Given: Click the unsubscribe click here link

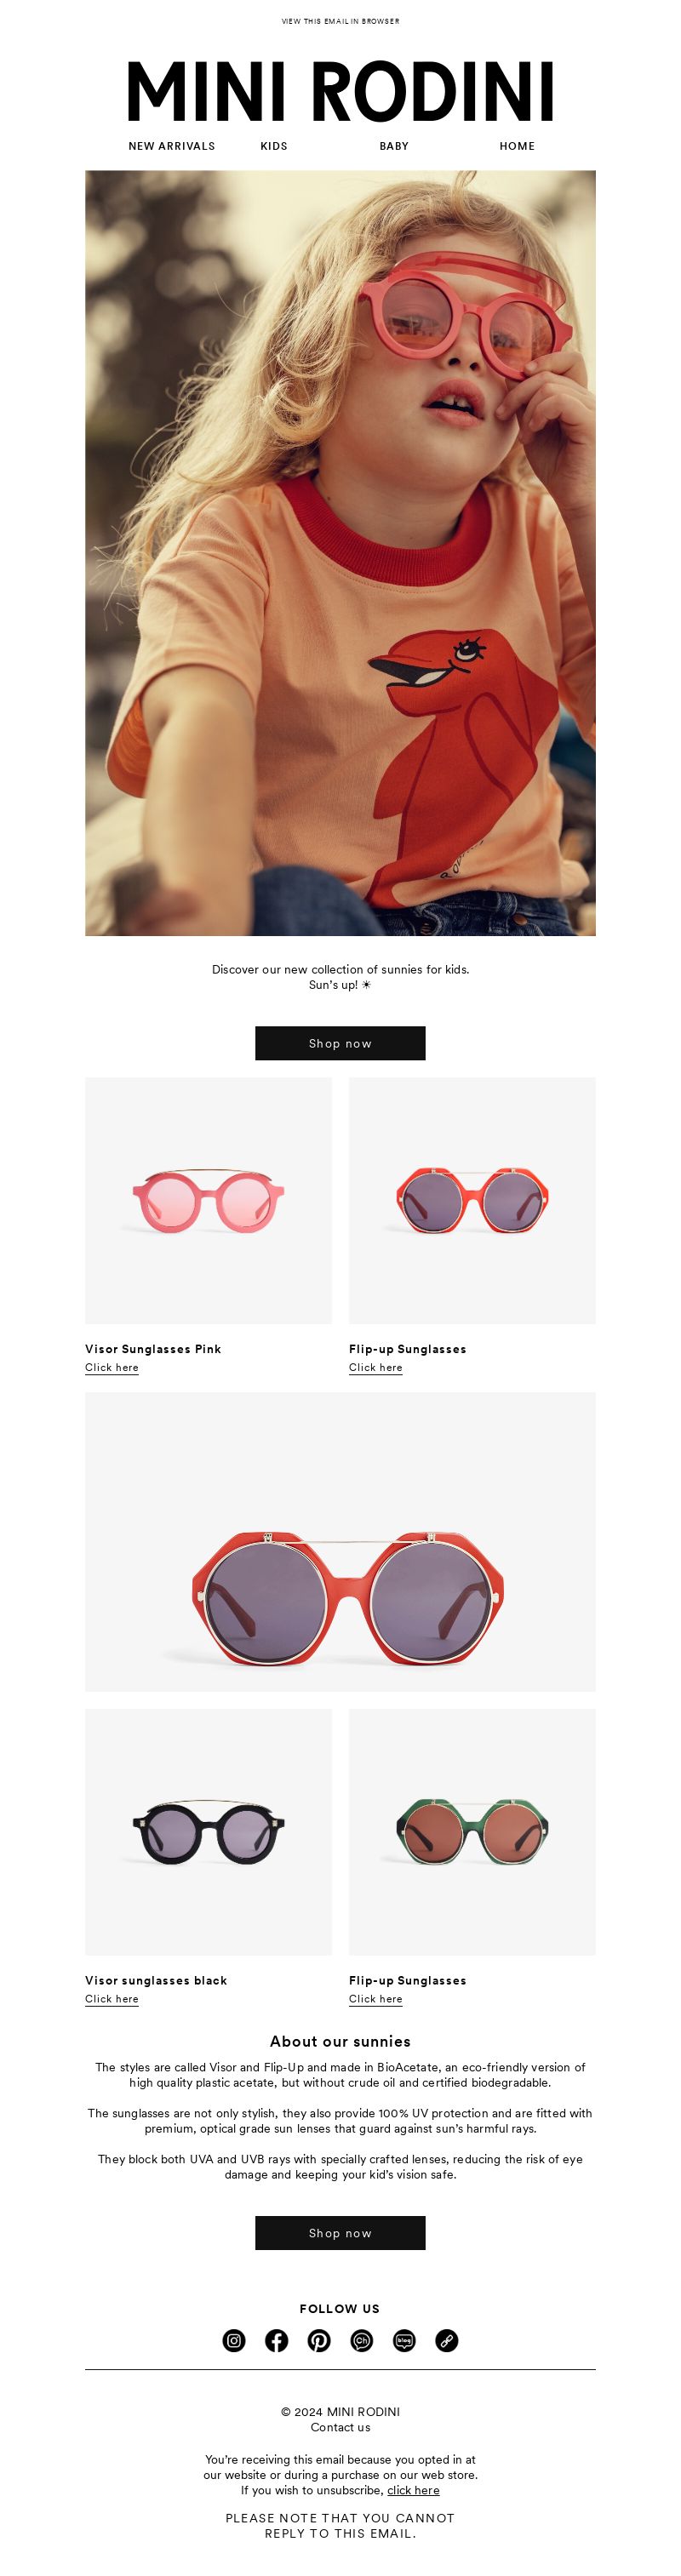Looking at the screenshot, I should pos(413,2490).
